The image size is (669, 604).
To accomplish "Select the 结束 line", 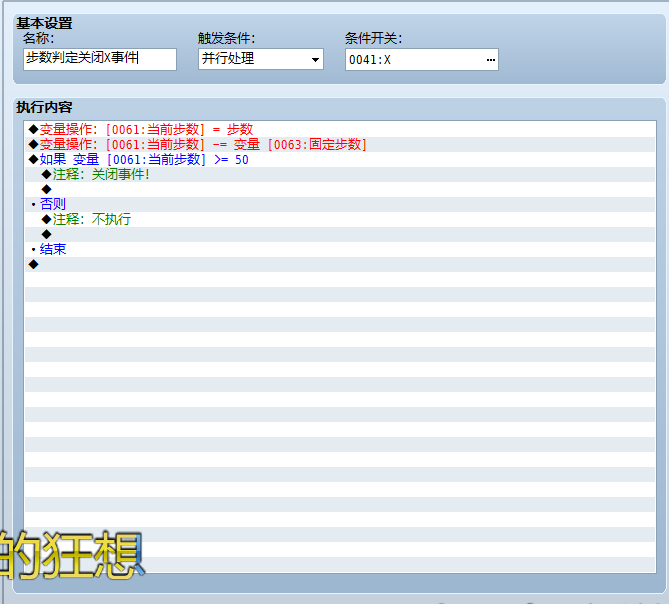I will [x=340, y=249].
